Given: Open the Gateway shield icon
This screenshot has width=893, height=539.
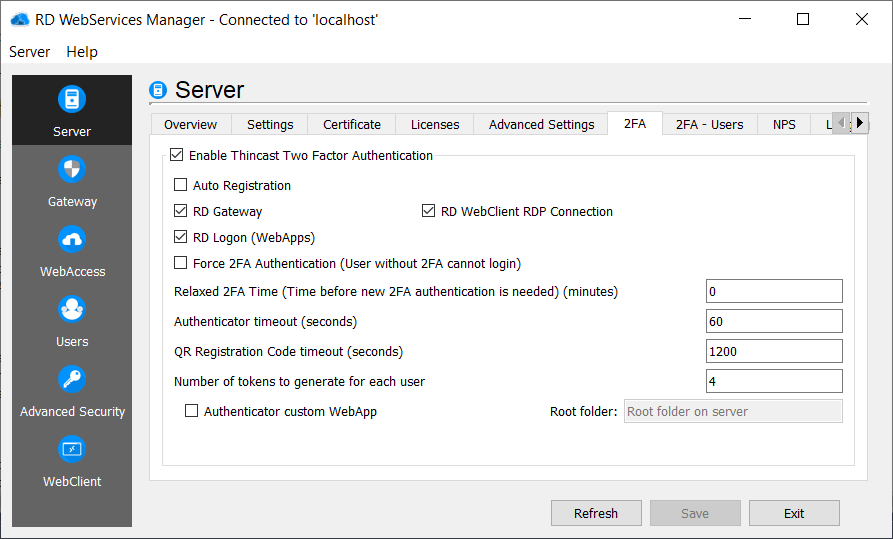Looking at the screenshot, I should [72, 170].
